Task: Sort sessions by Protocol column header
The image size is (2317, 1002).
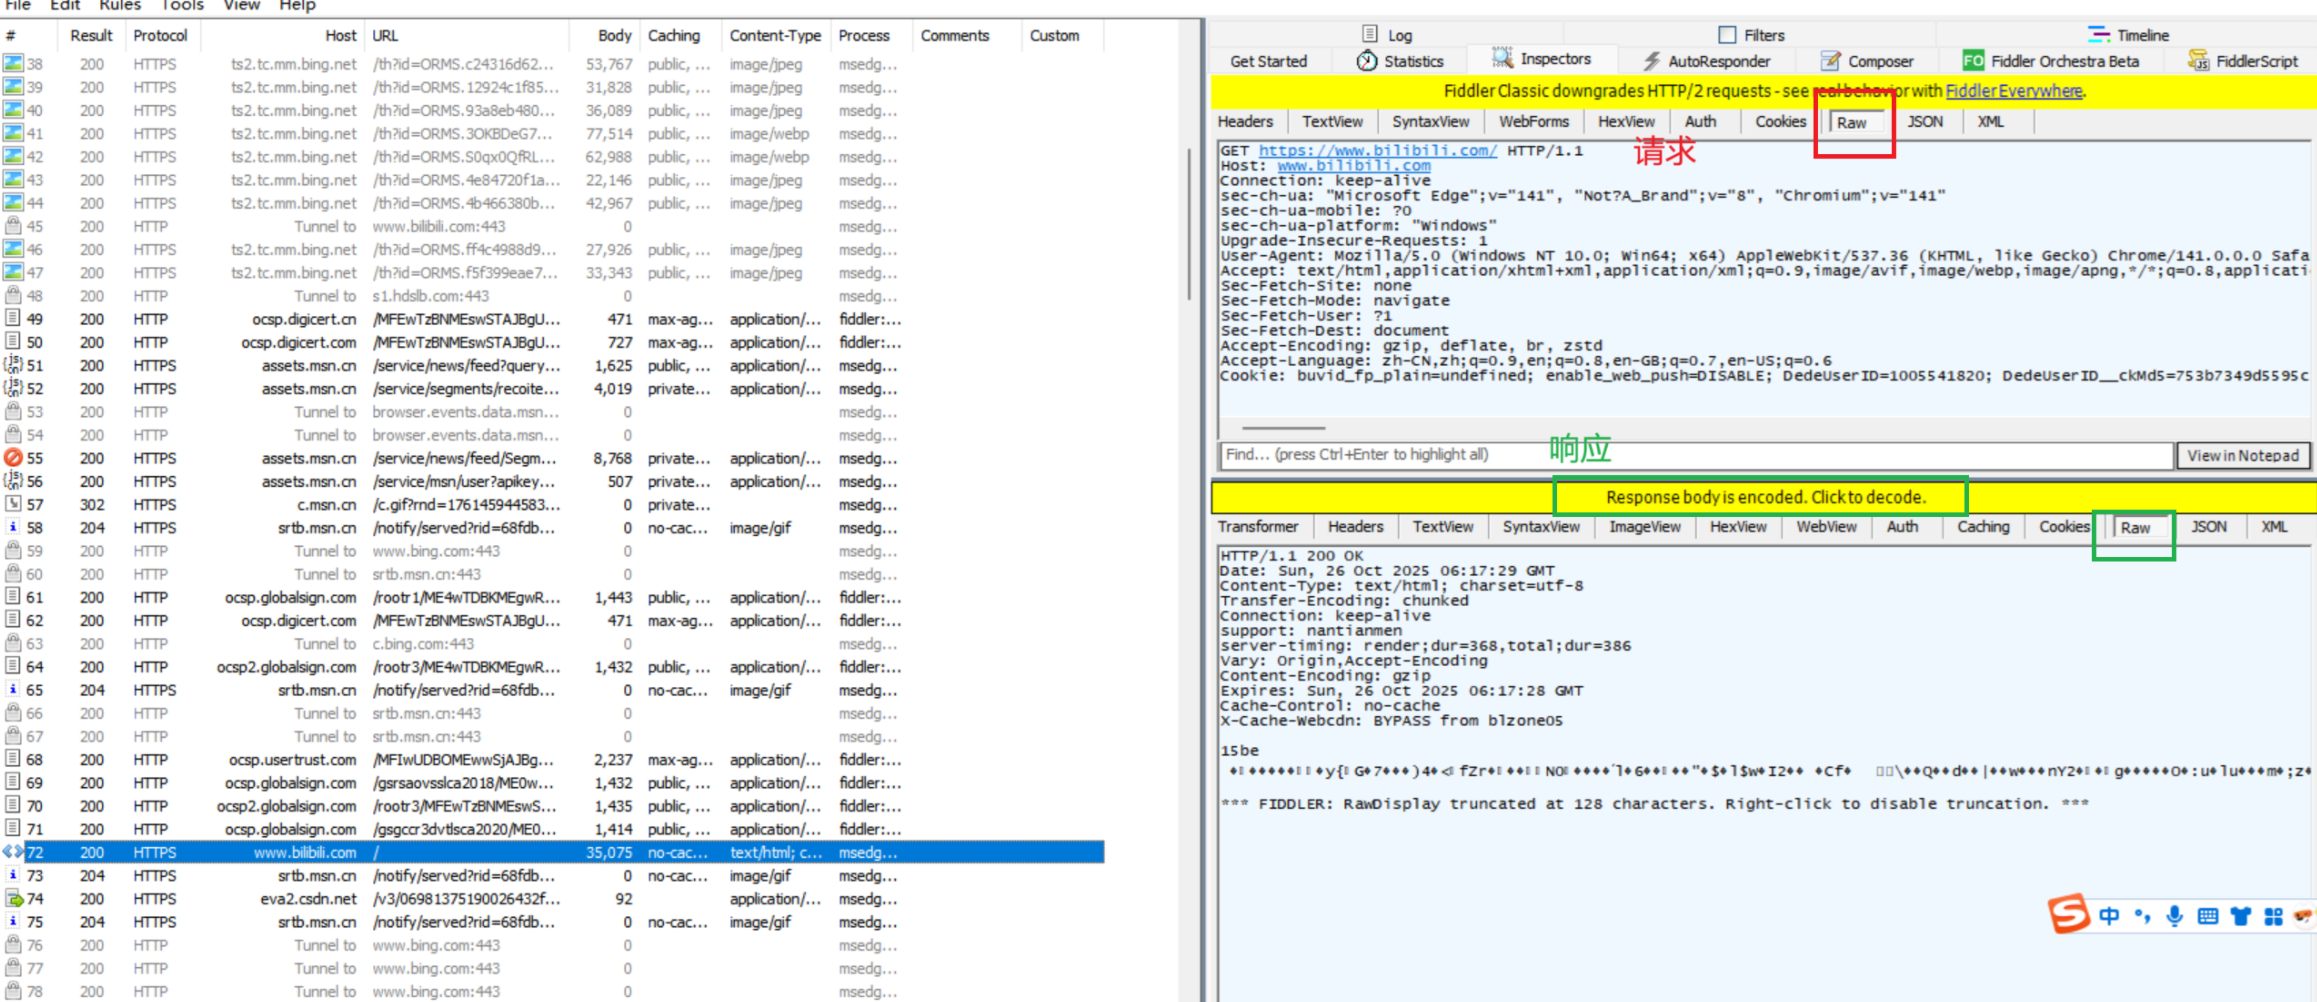Action: click(x=160, y=35)
